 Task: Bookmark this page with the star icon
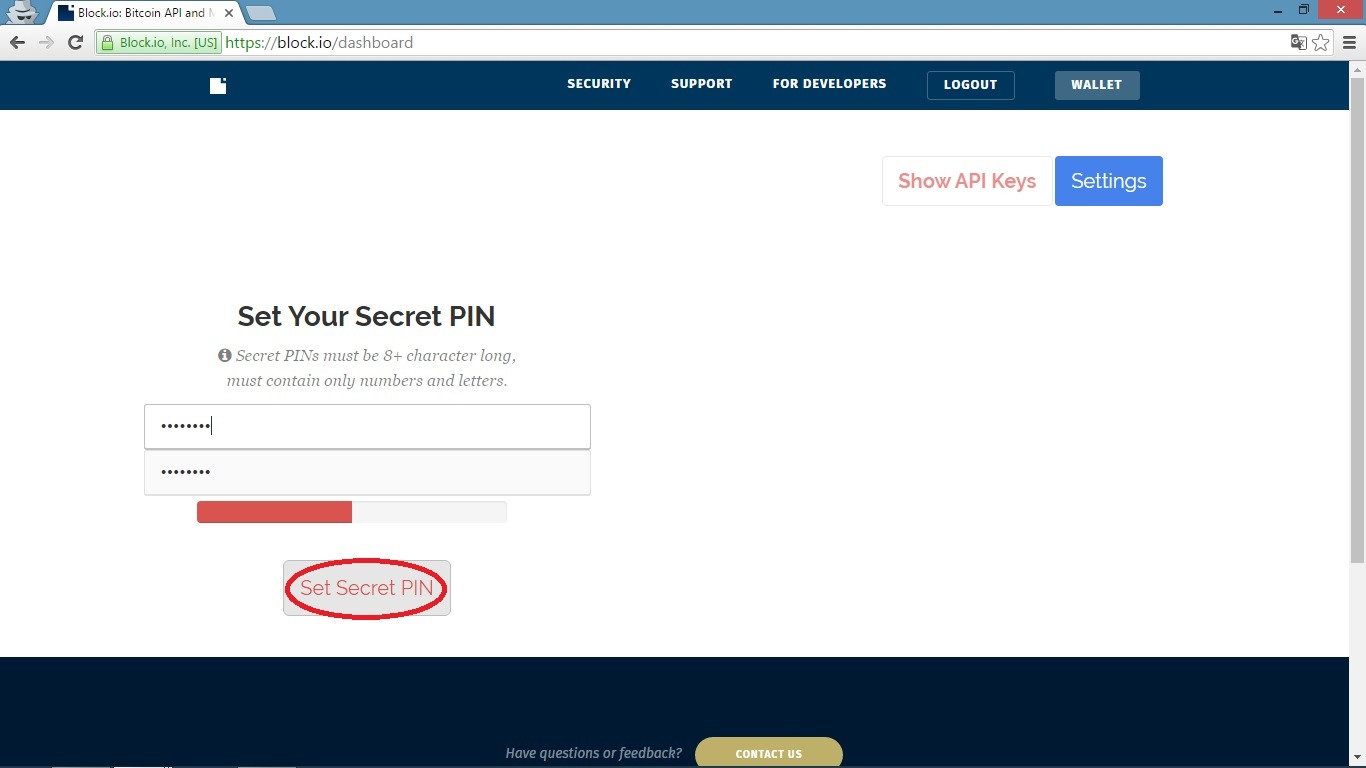[x=1321, y=42]
